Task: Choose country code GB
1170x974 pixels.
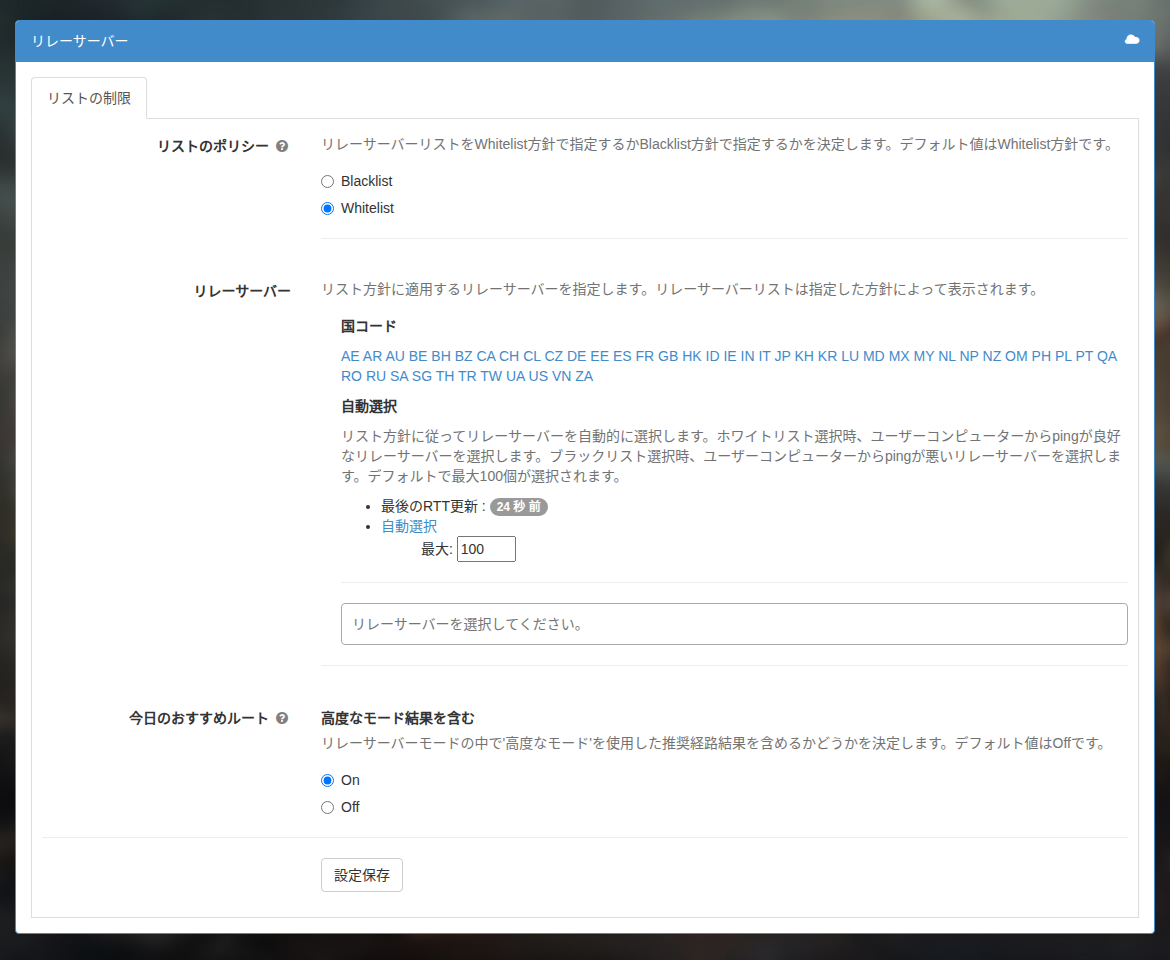Action: click(668, 356)
